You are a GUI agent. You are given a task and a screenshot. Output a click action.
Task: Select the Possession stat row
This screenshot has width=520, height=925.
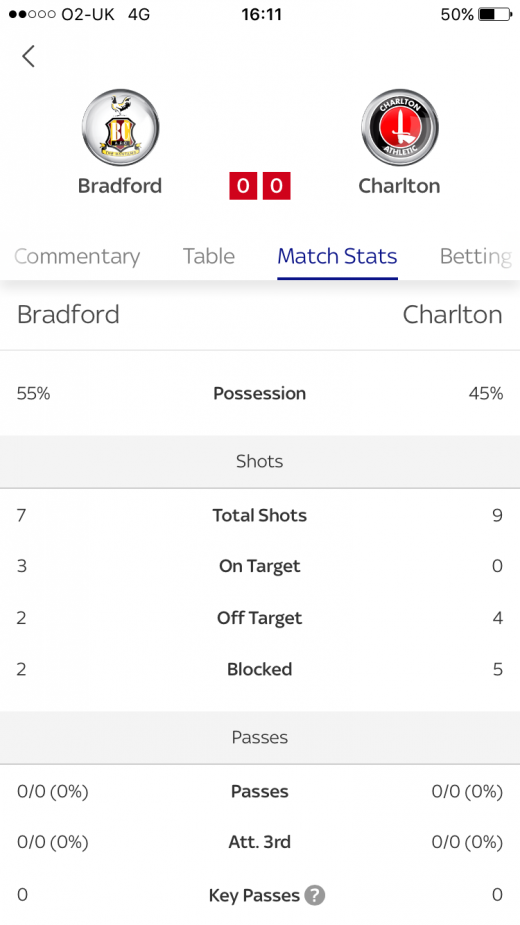[260, 393]
